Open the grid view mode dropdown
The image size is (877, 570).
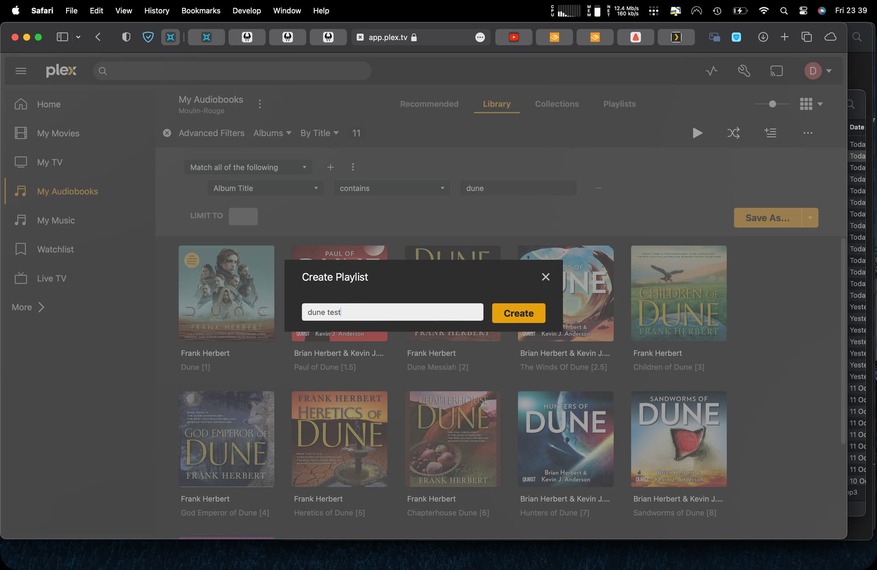pyautogui.click(x=811, y=104)
